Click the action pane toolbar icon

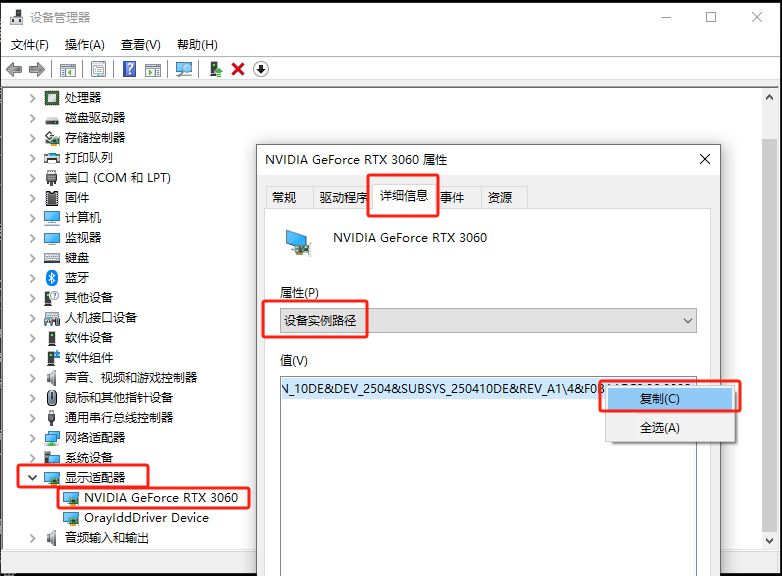153,70
